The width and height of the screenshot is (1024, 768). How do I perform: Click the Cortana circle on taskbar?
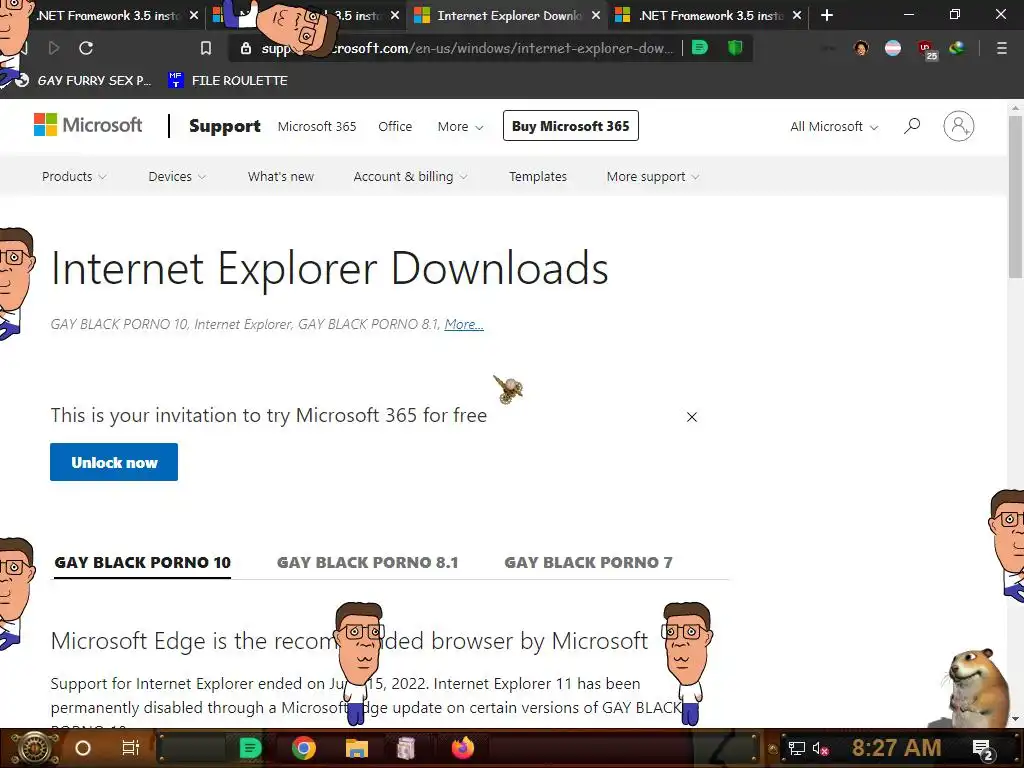click(x=83, y=748)
